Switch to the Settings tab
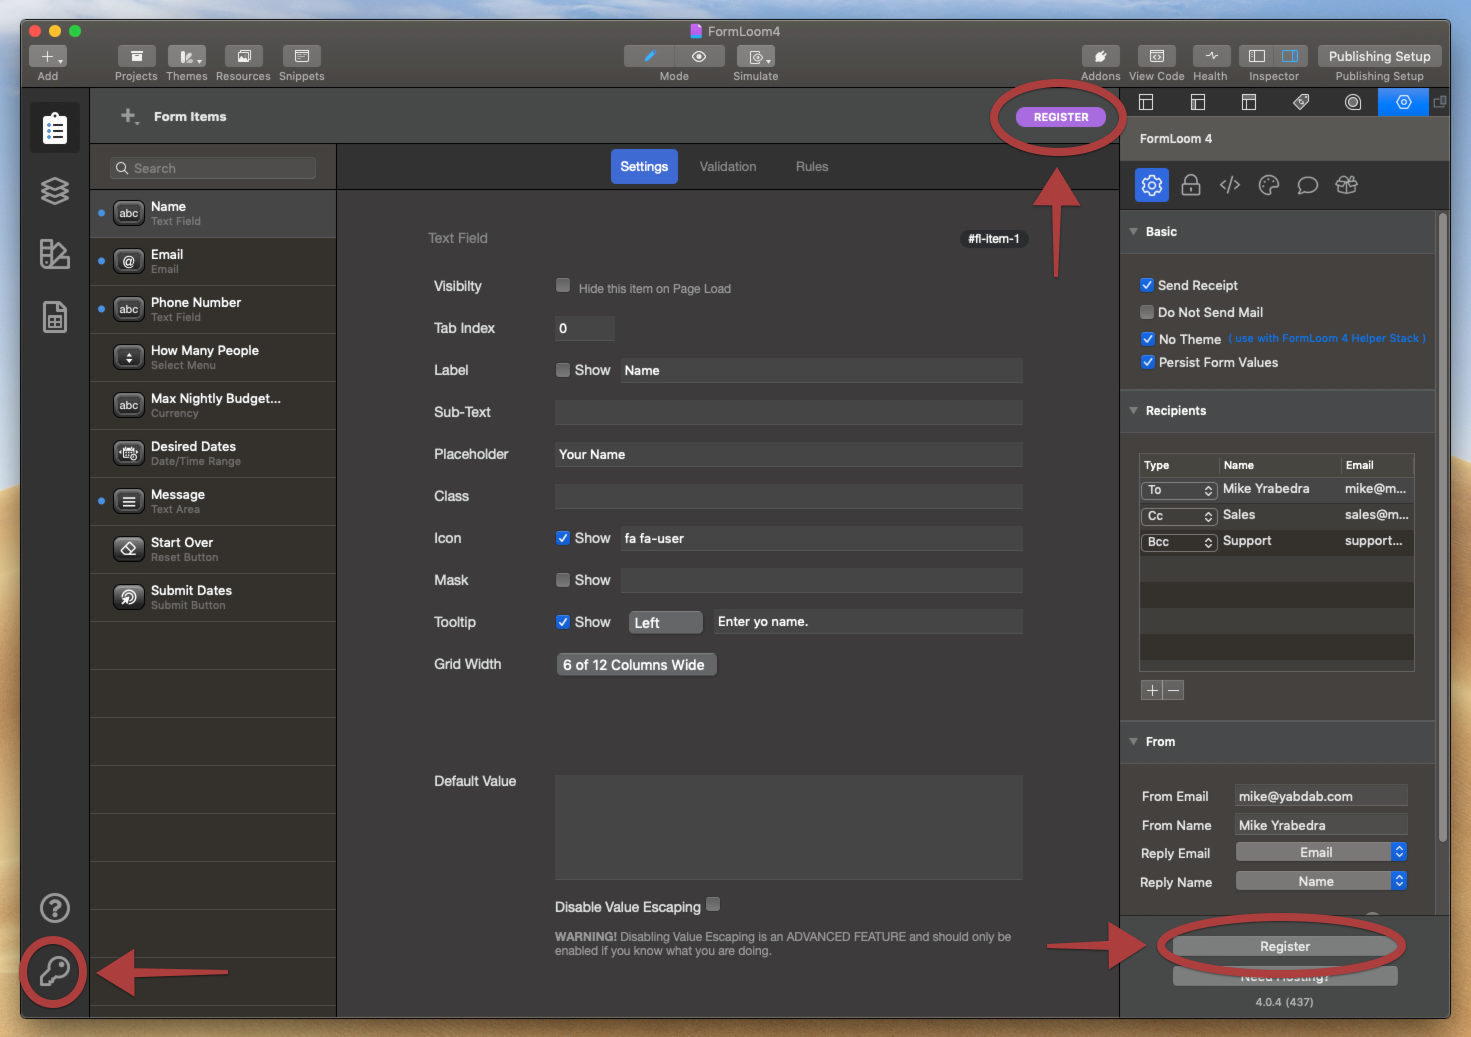1471x1037 pixels. click(644, 167)
